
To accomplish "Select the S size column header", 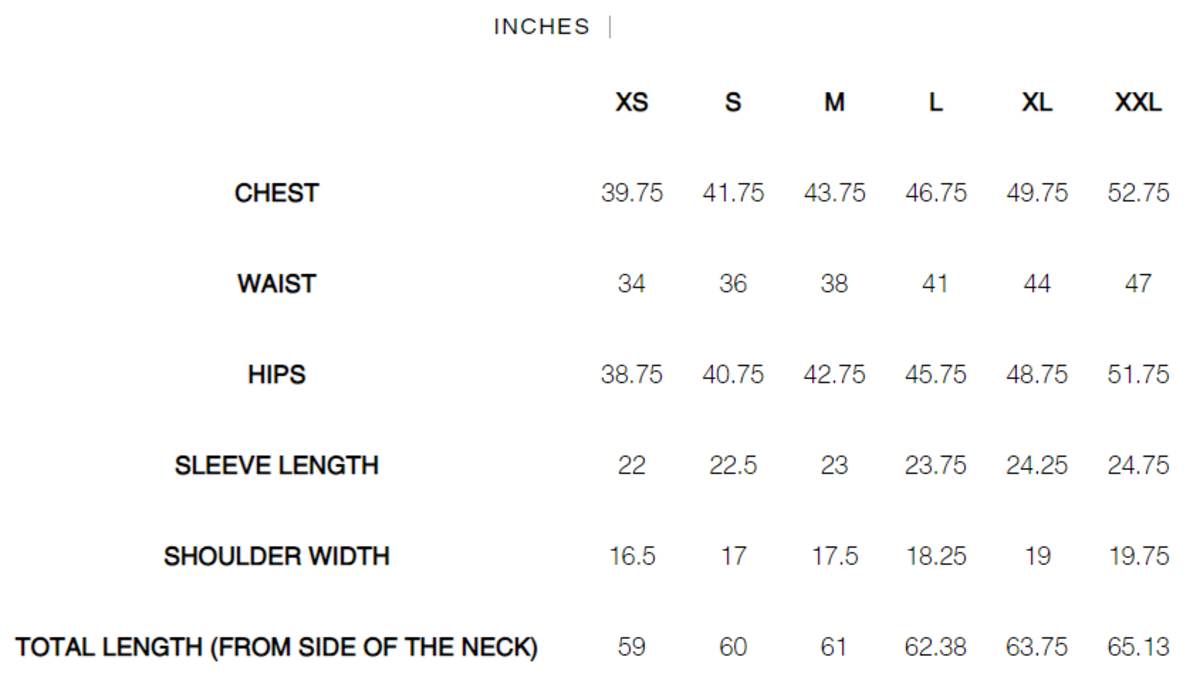I will [x=733, y=102].
